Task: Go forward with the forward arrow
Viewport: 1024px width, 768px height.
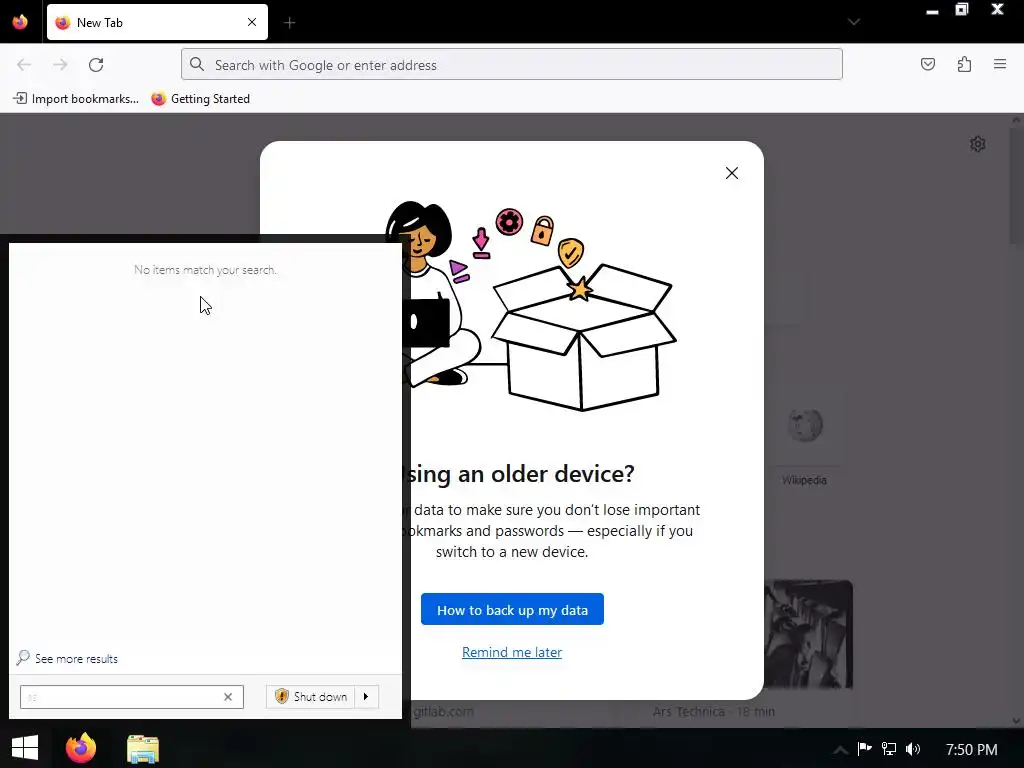Action: [60, 65]
